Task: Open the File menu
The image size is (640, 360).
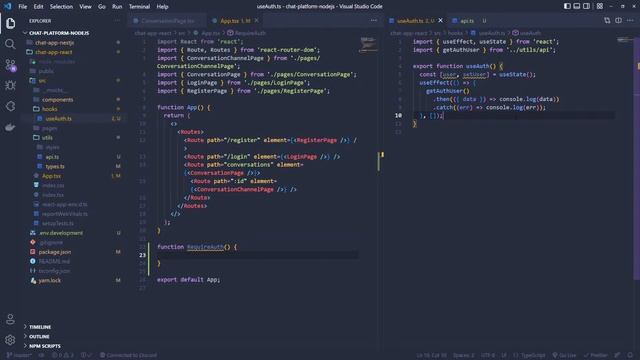Action: click(23, 7)
